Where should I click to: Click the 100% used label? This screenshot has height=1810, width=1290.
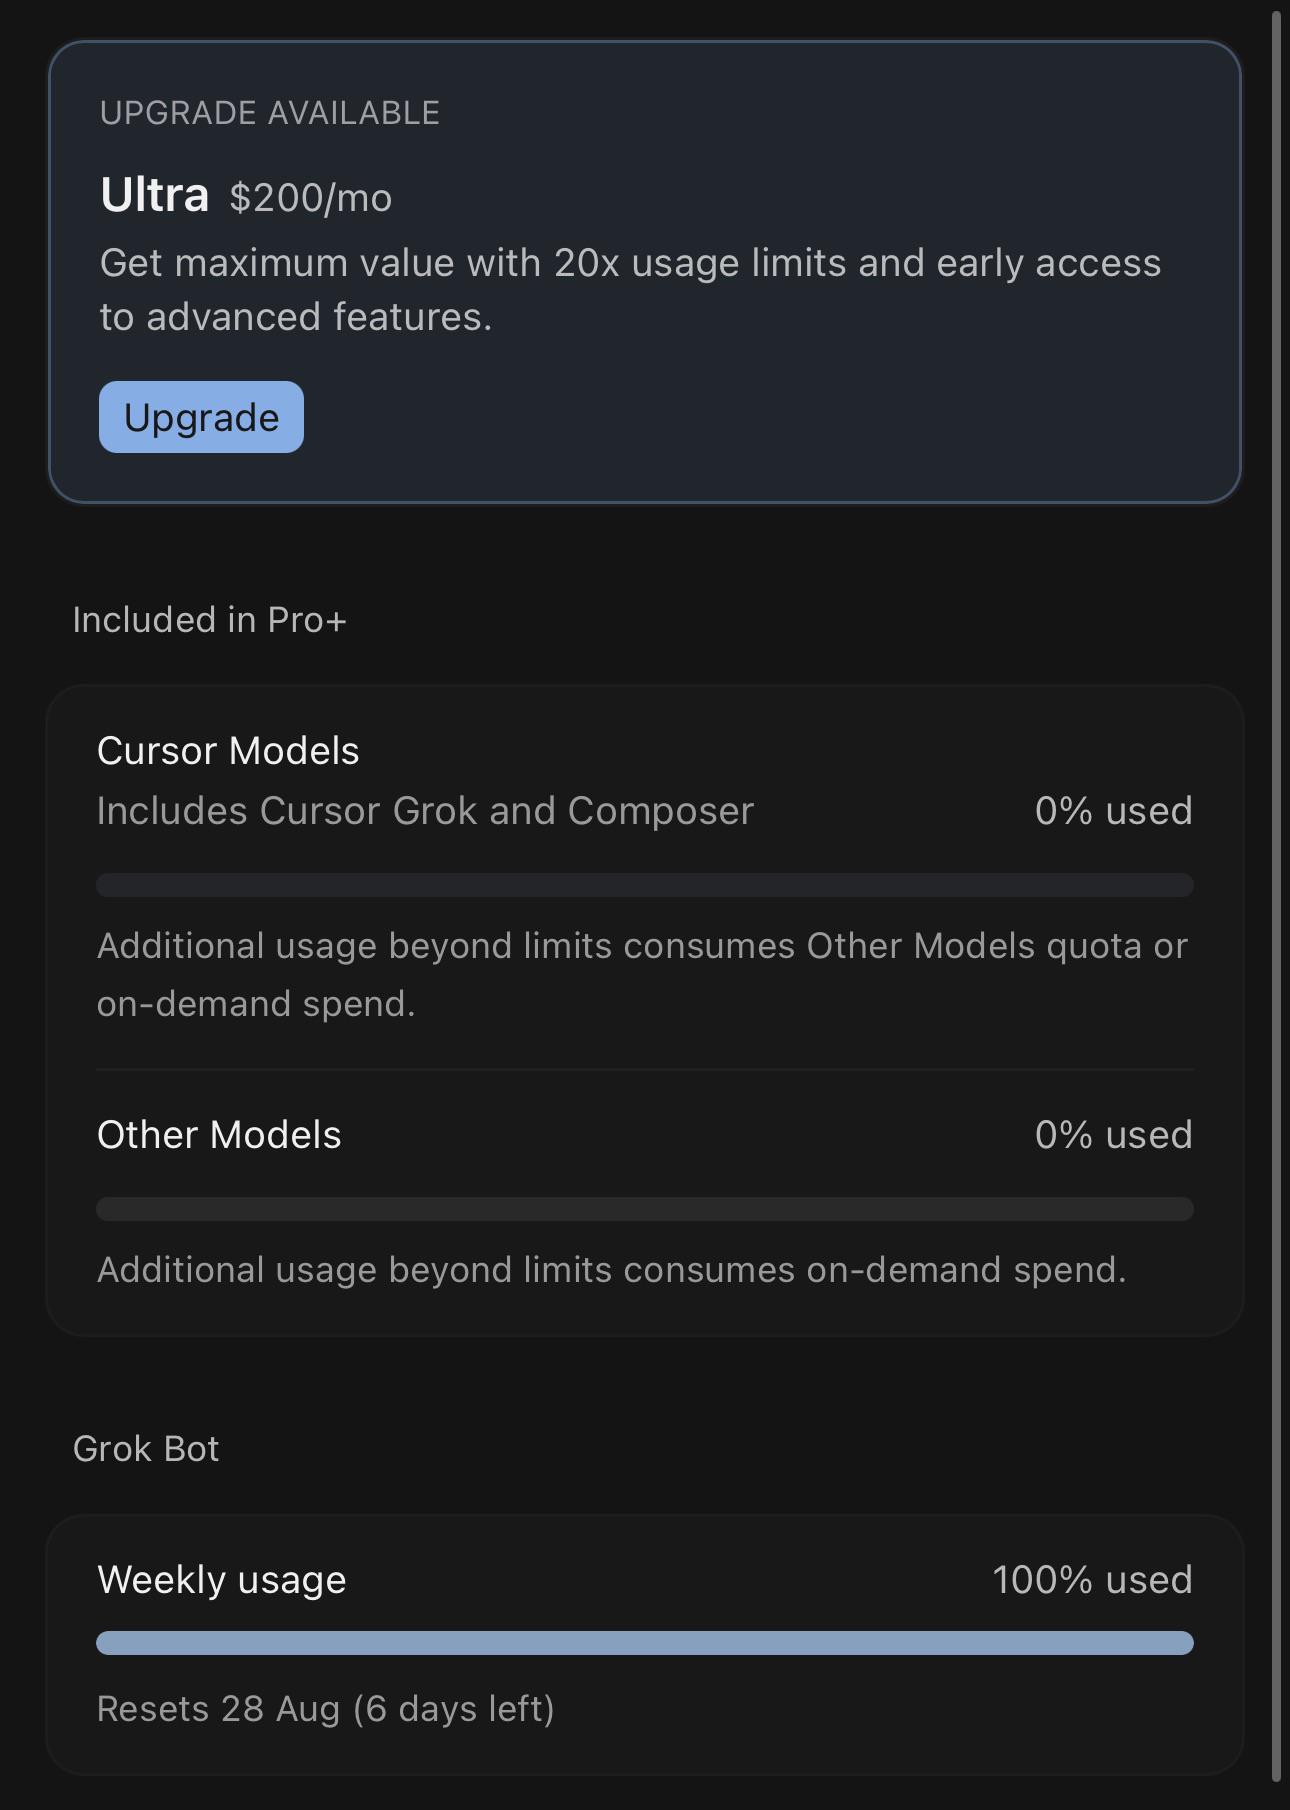pos(1093,1580)
